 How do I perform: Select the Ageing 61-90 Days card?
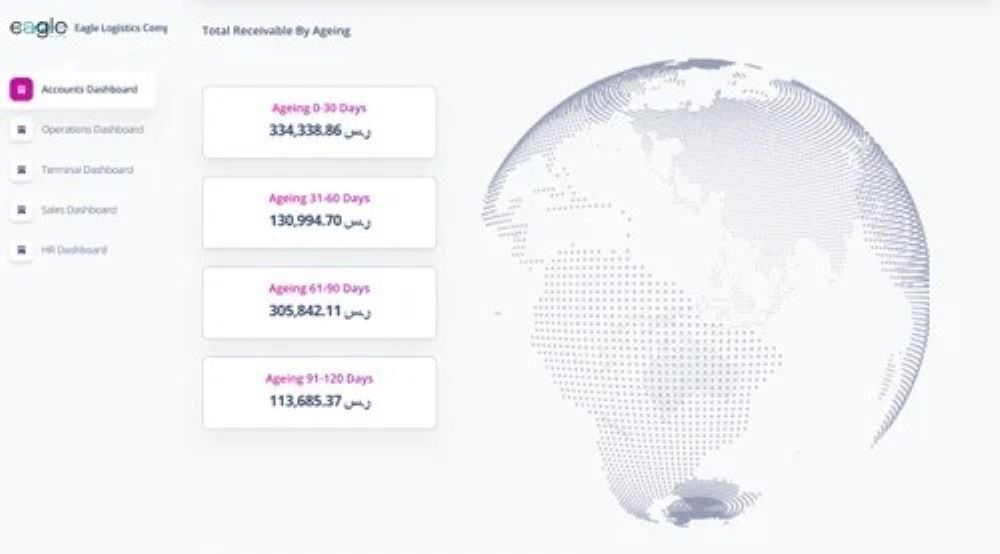[x=320, y=303]
